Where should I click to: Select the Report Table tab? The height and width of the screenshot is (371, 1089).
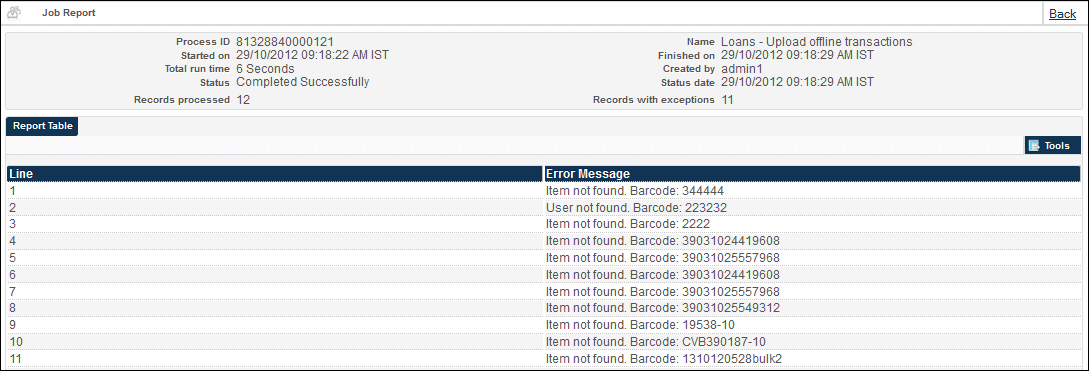click(42, 126)
